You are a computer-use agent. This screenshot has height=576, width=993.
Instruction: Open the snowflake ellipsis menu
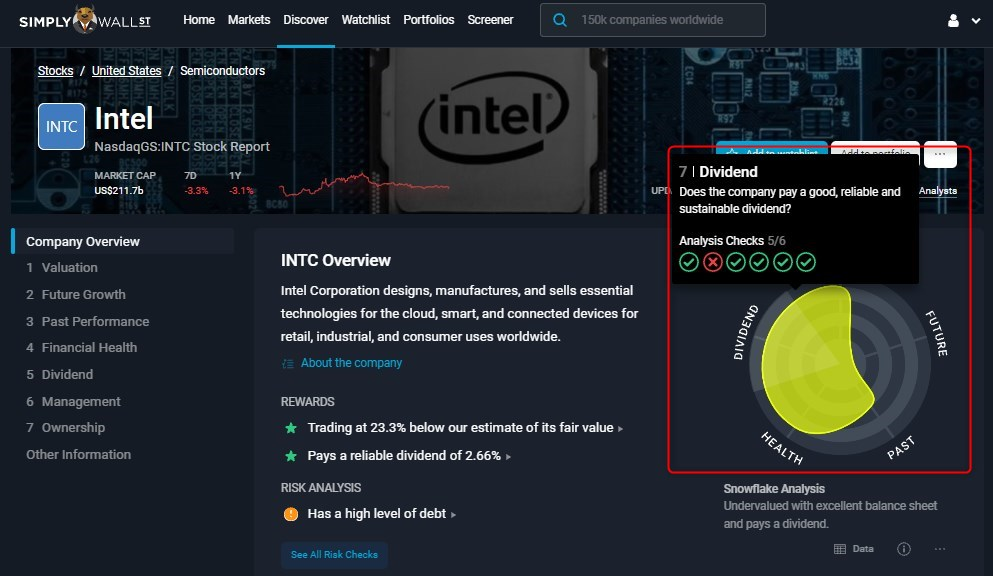(940, 549)
